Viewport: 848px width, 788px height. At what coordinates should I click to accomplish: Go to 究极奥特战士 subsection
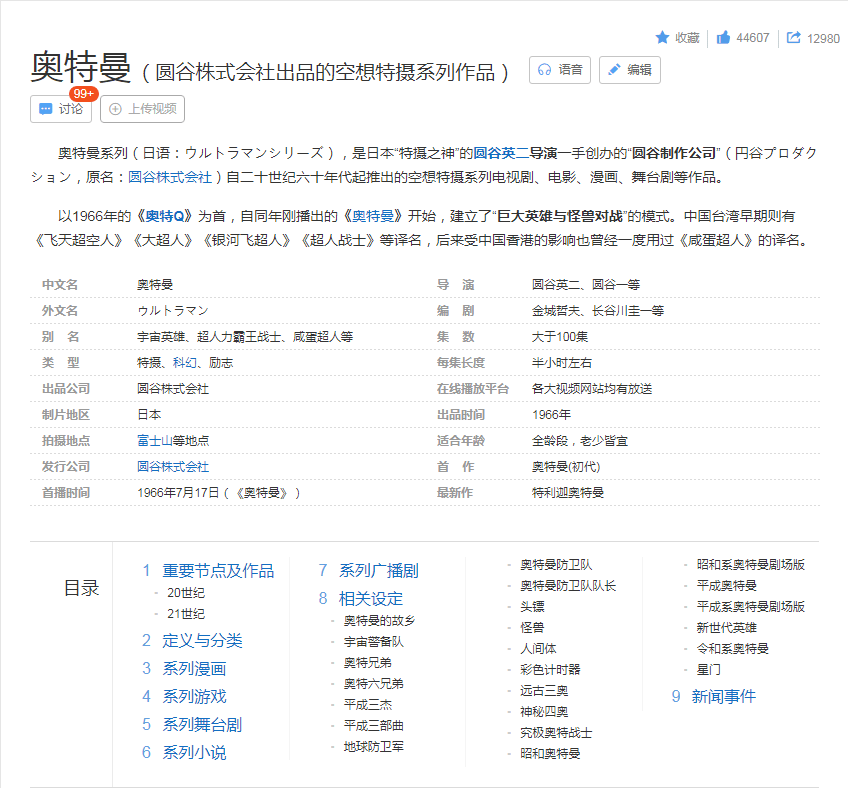tap(556, 733)
